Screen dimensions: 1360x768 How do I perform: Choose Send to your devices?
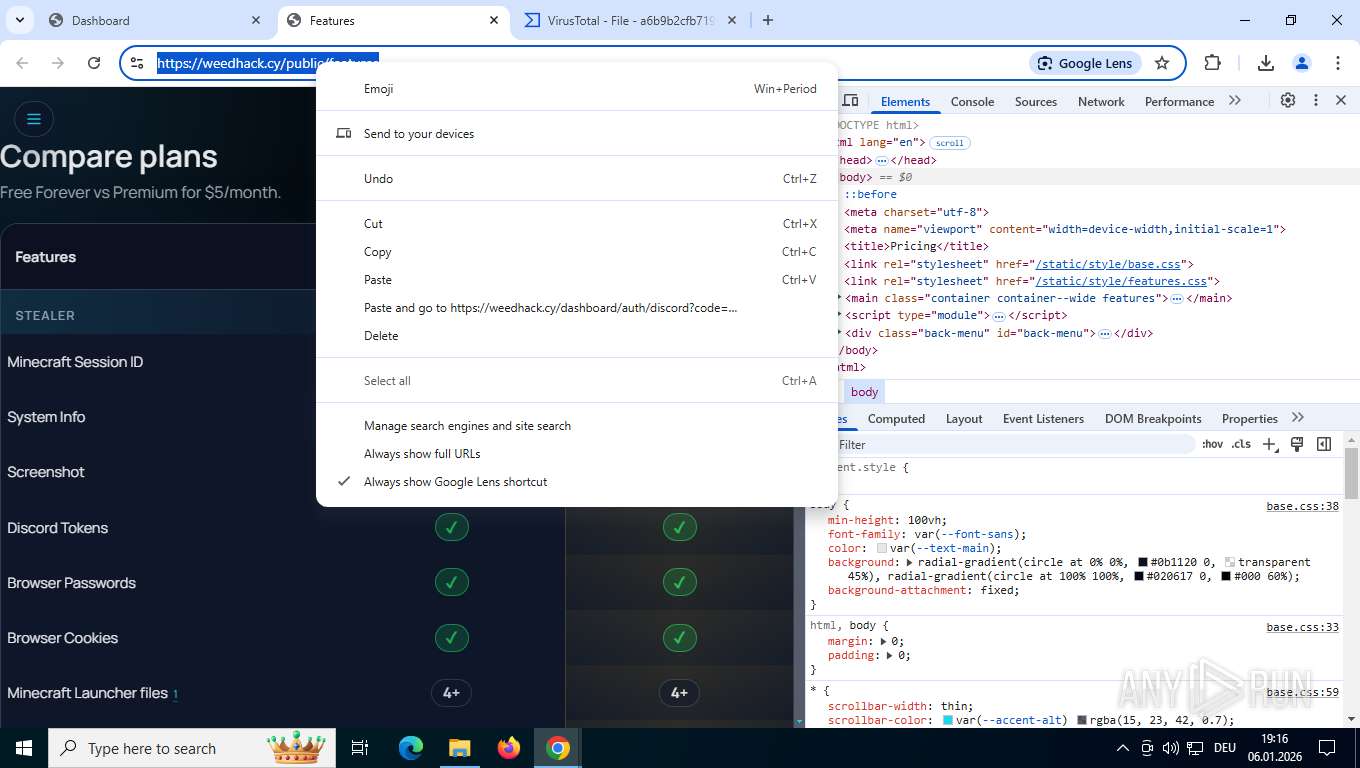click(577, 133)
